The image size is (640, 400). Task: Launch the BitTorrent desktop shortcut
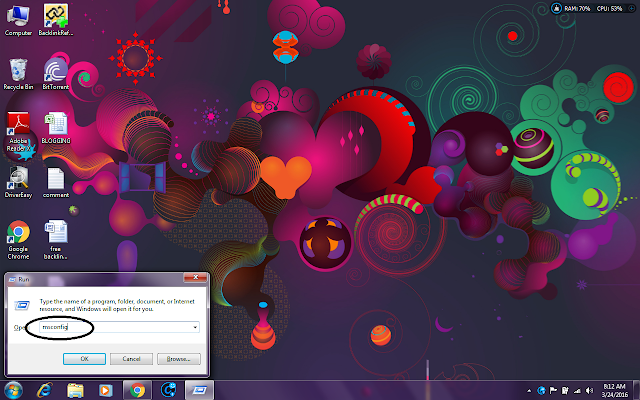pos(56,74)
